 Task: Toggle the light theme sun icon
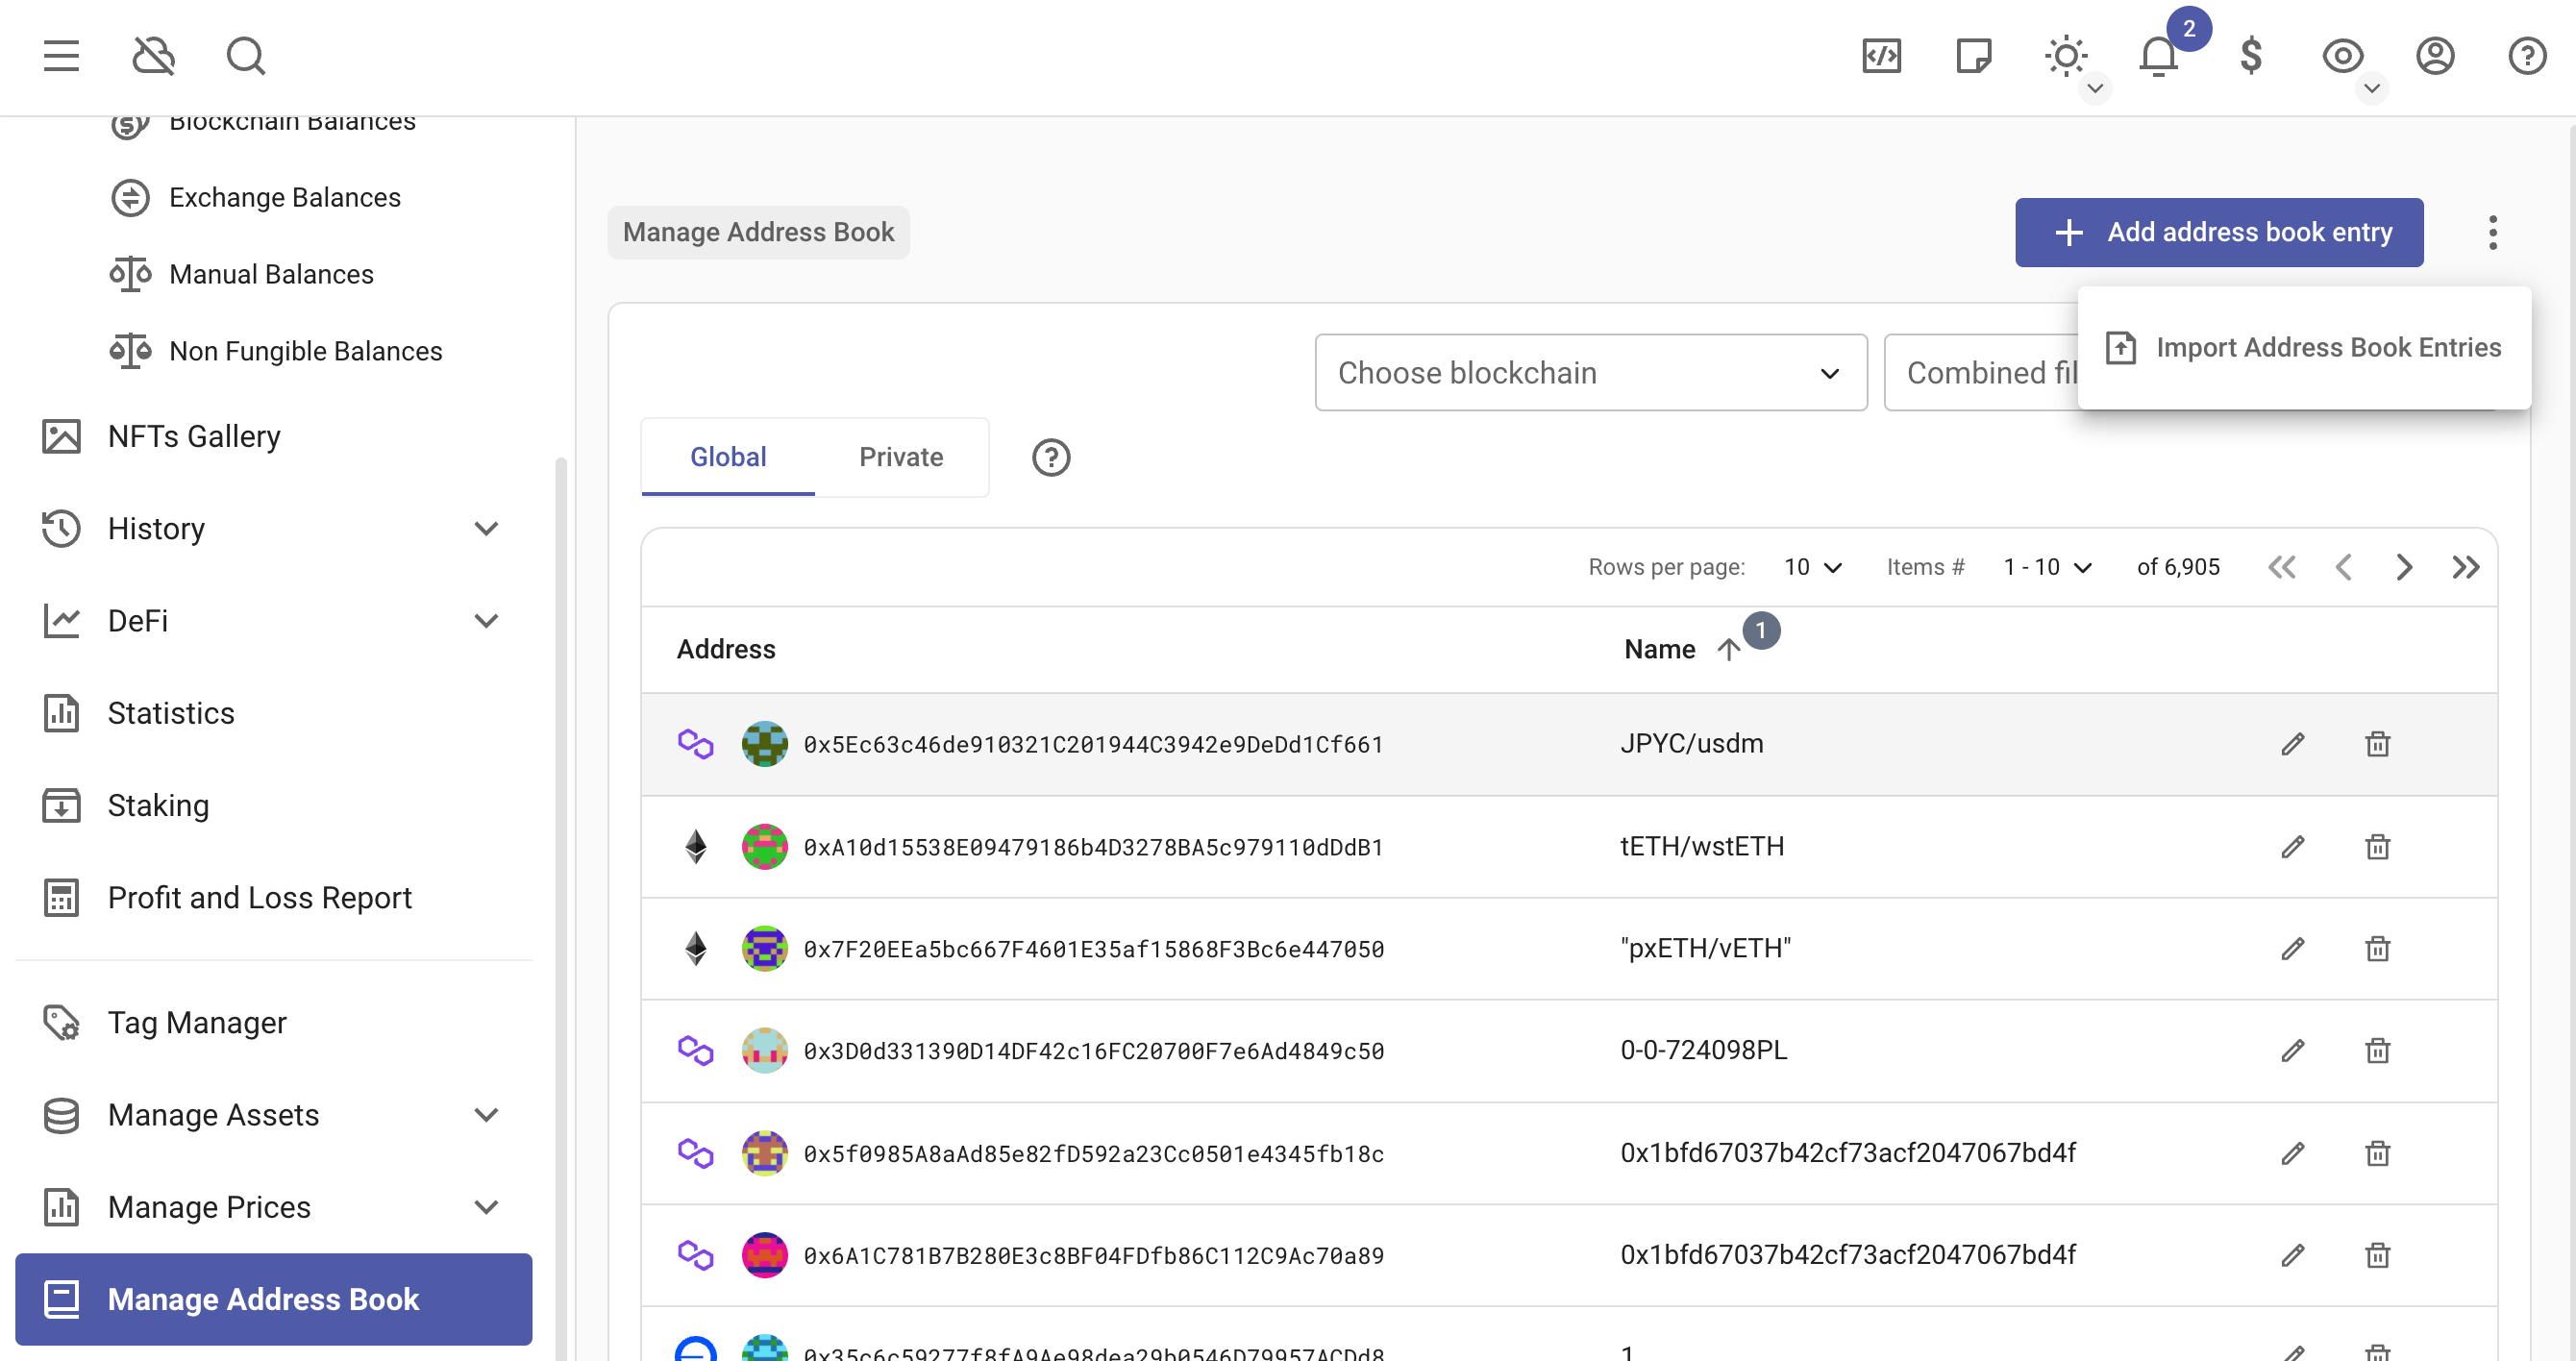click(x=2066, y=56)
